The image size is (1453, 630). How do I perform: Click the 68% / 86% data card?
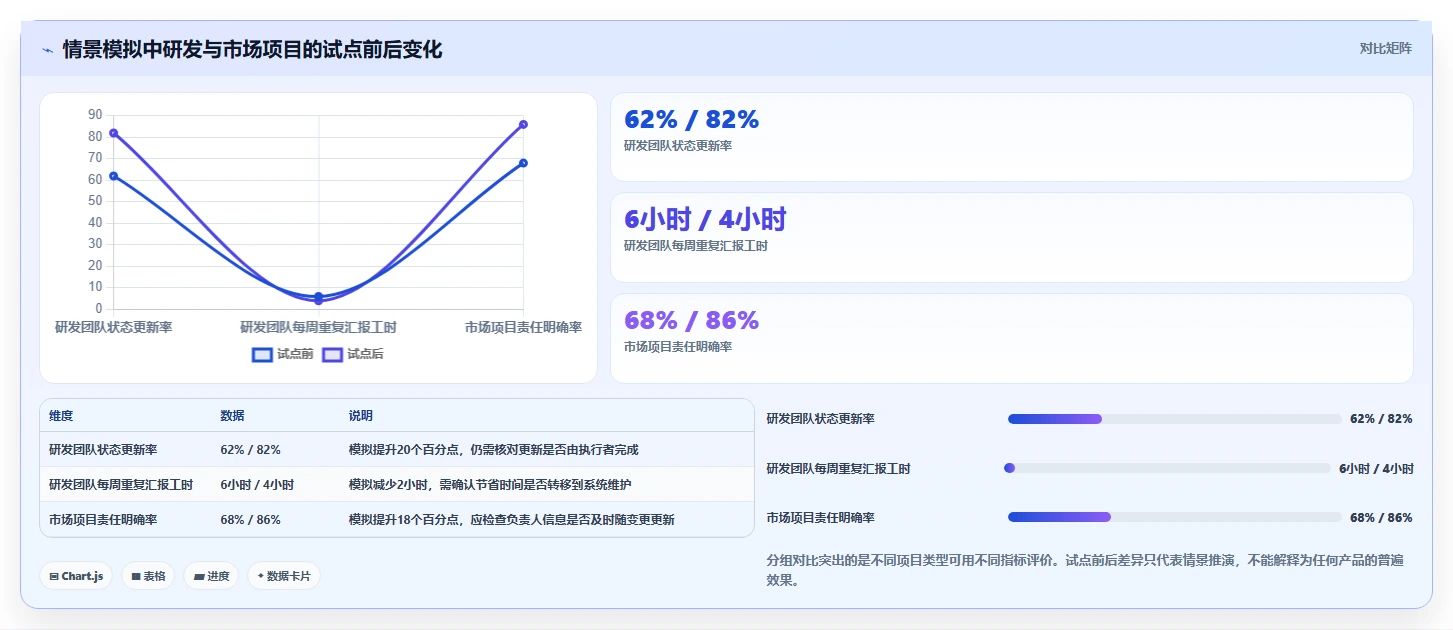(x=1011, y=338)
